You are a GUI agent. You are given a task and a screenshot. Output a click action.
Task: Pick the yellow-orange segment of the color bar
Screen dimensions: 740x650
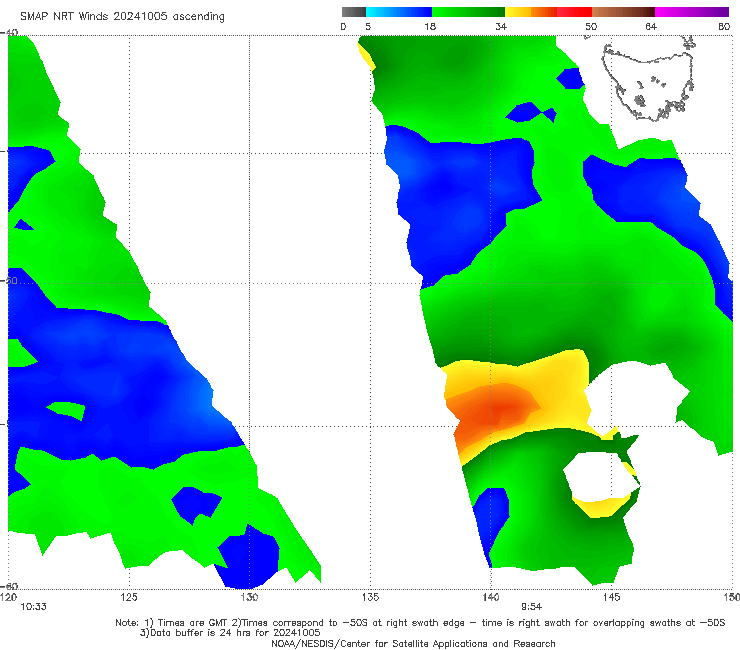pyautogui.click(x=531, y=12)
